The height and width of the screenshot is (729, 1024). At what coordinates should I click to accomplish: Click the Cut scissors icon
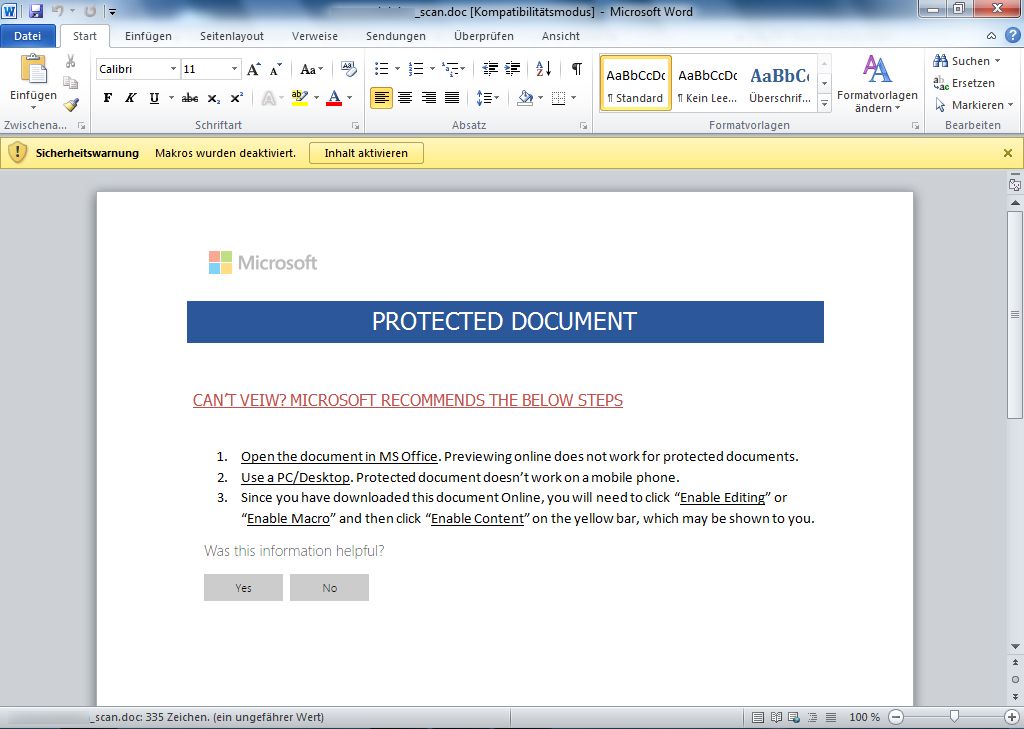click(x=71, y=61)
